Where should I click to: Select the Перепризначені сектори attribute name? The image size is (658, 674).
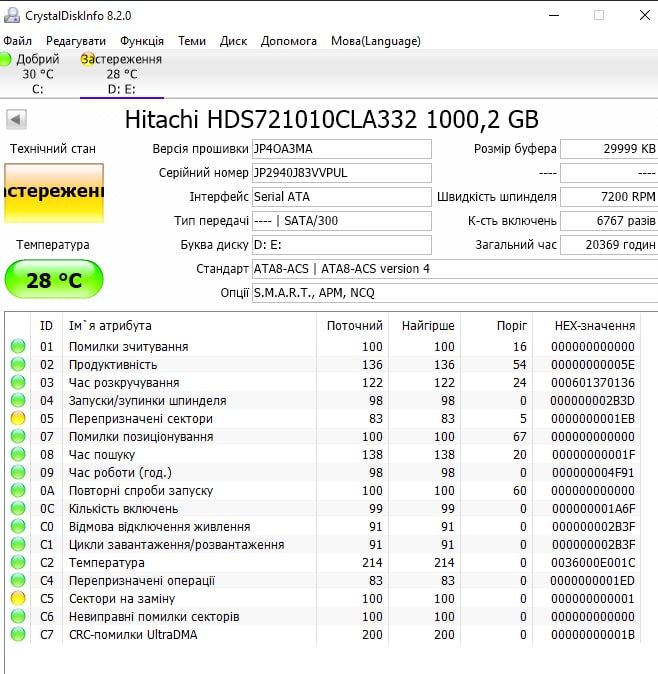141,419
